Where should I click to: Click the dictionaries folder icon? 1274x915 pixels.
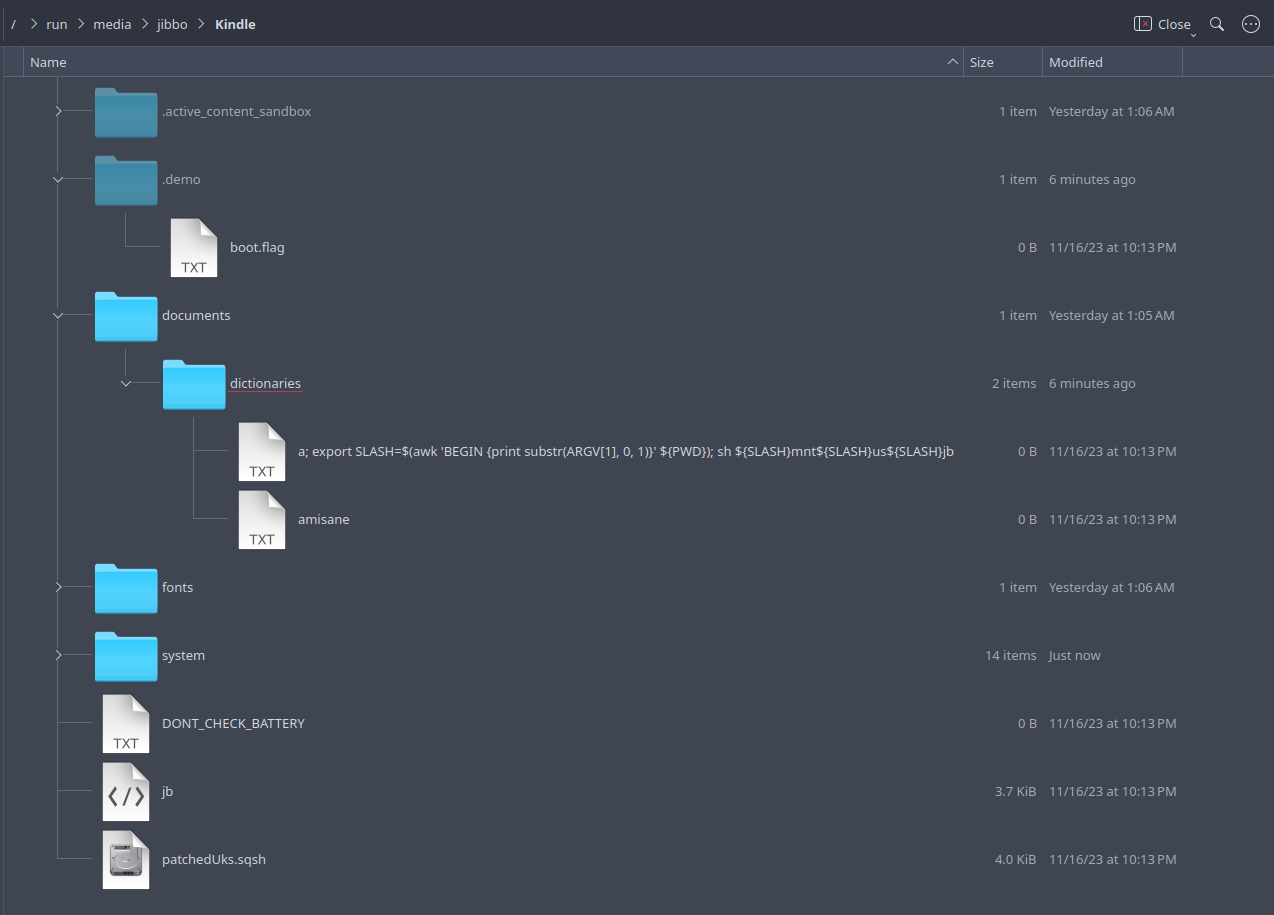194,384
